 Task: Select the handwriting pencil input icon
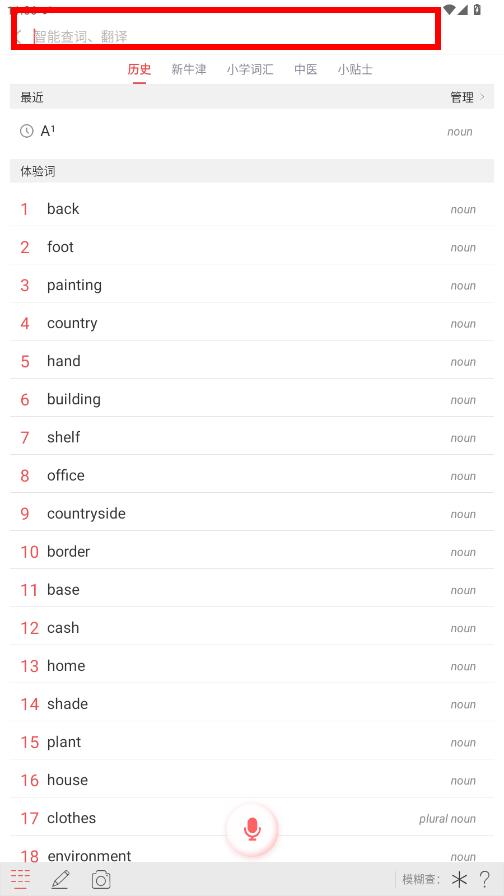pos(60,879)
